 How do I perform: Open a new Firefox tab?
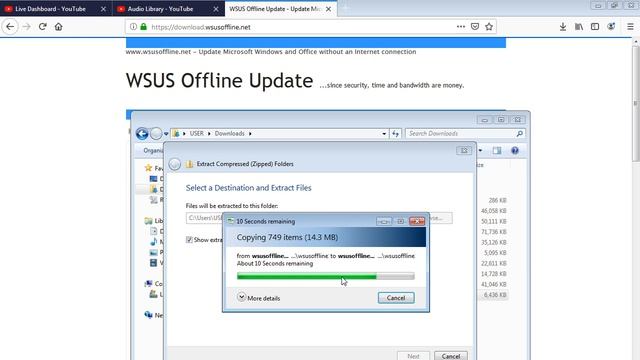point(346,9)
